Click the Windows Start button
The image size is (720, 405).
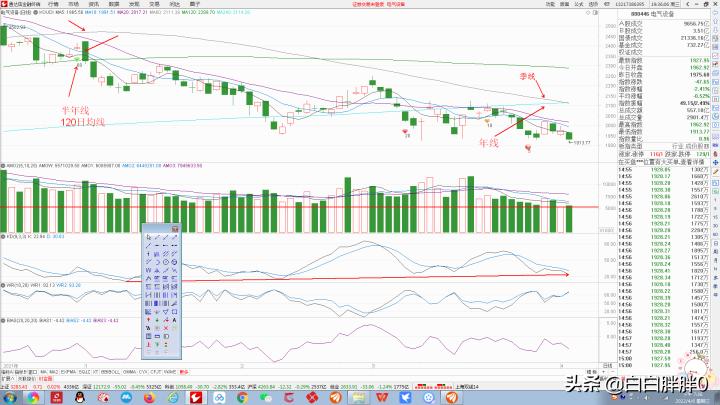pyautogui.click(x=8, y=397)
